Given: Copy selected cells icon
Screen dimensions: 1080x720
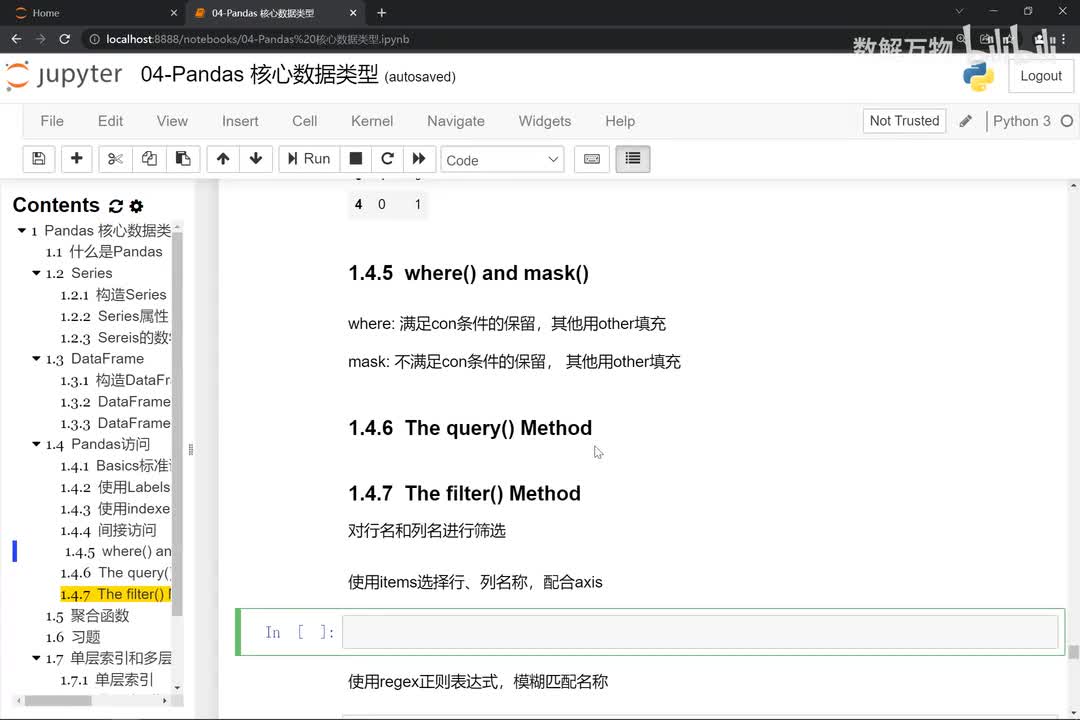Looking at the screenshot, I should coord(149,159).
